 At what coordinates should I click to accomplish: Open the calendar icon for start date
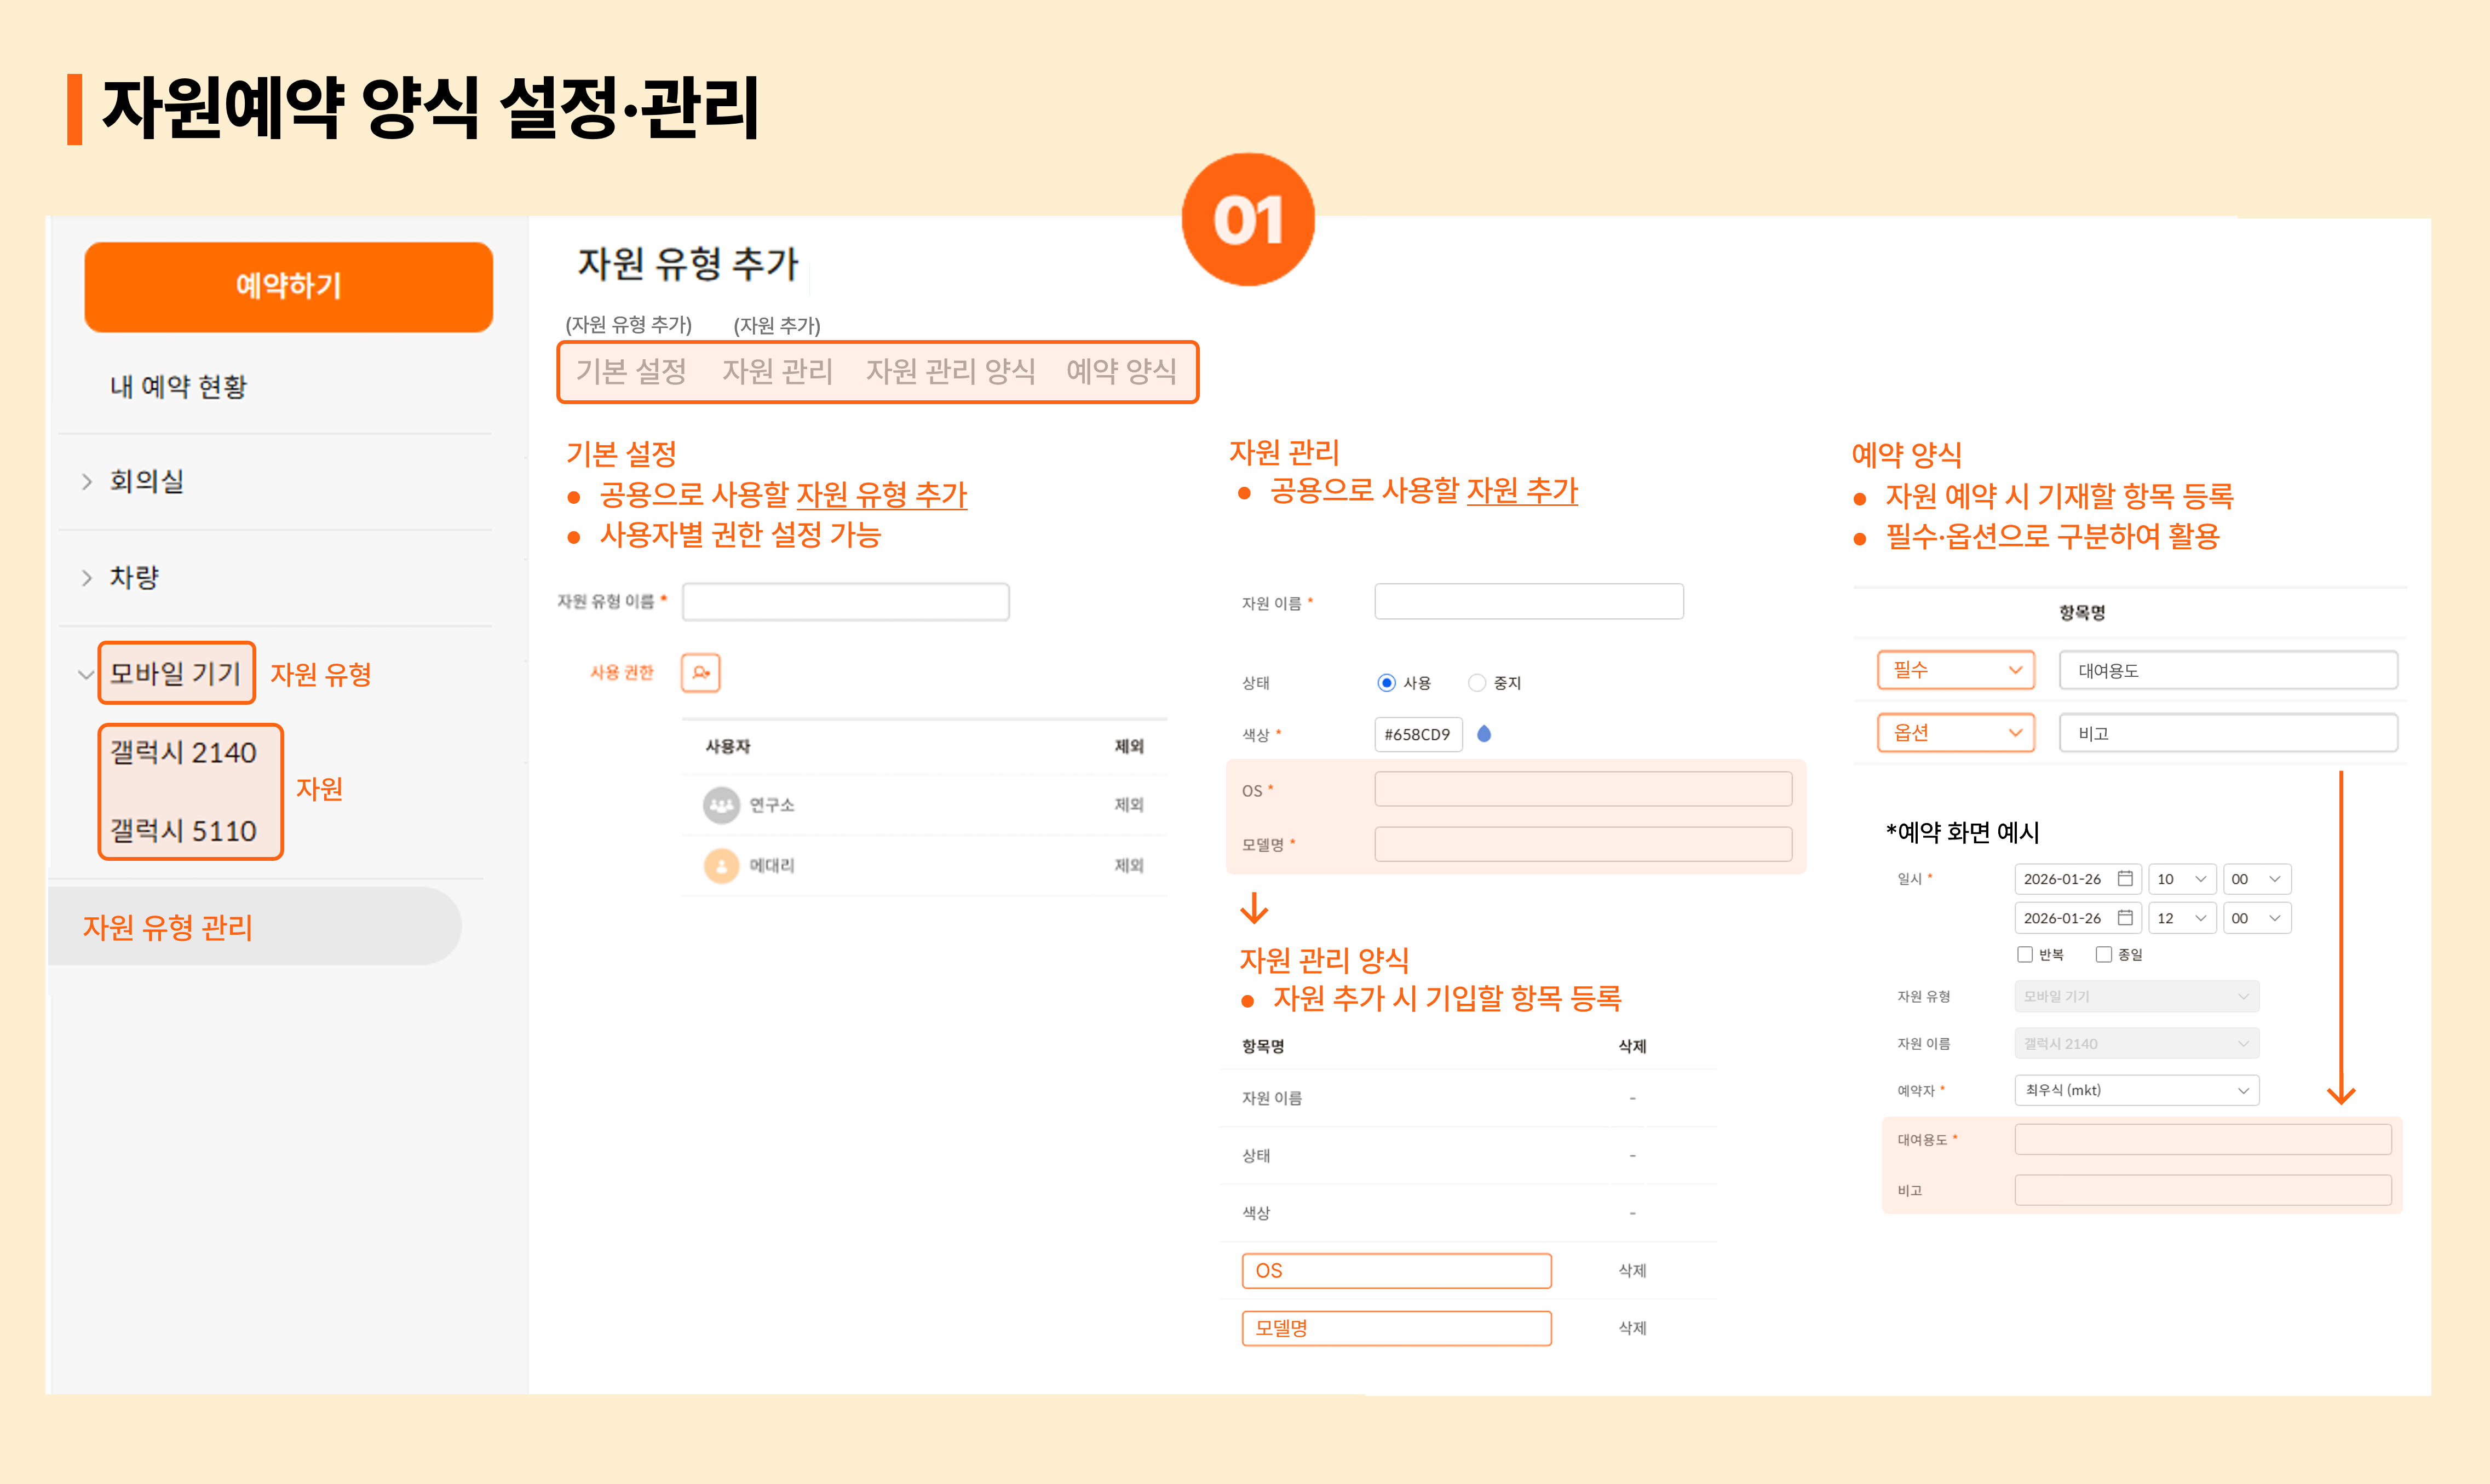(x=2125, y=878)
